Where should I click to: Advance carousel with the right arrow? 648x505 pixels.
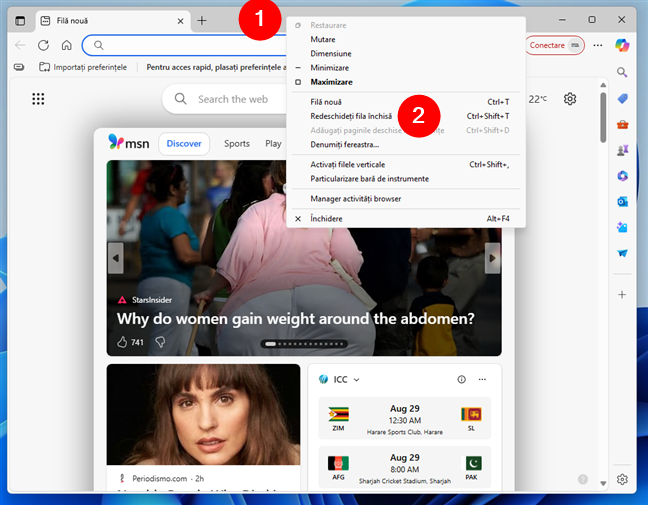492,258
